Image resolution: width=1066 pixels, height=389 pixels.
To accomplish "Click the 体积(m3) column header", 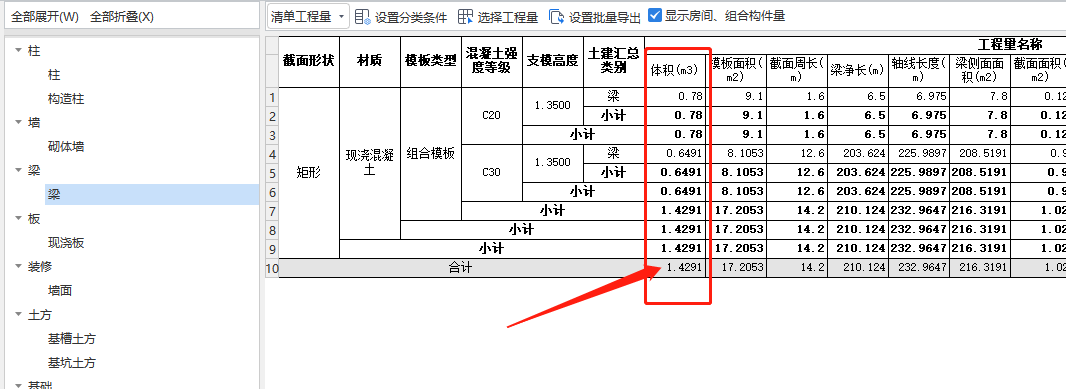I will click(676, 70).
